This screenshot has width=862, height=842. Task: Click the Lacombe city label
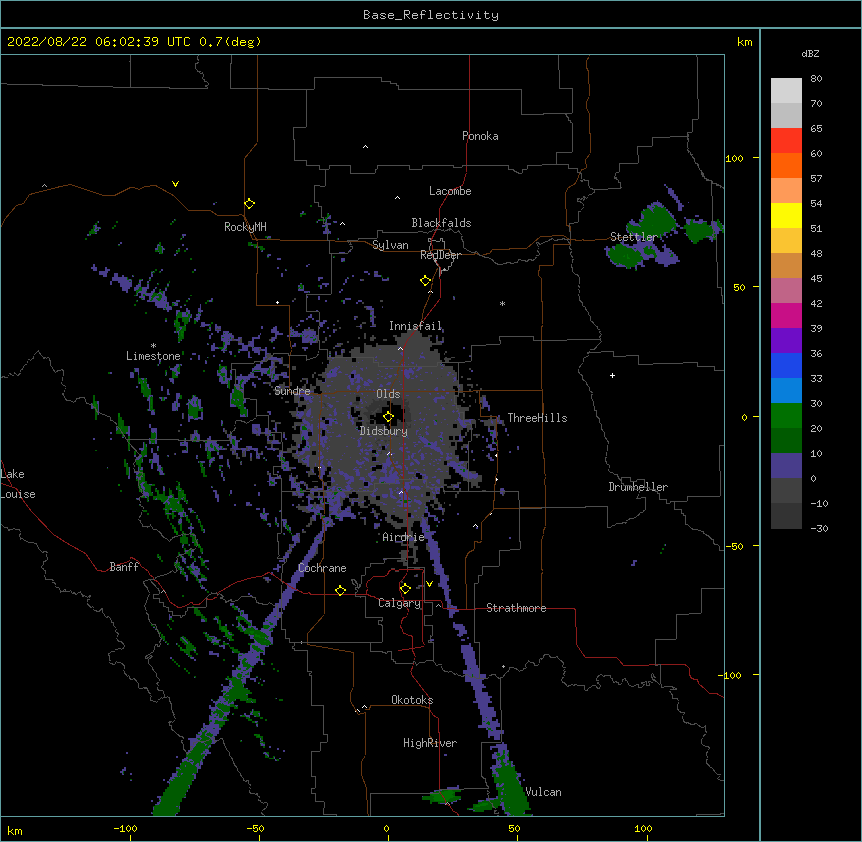[x=450, y=191]
